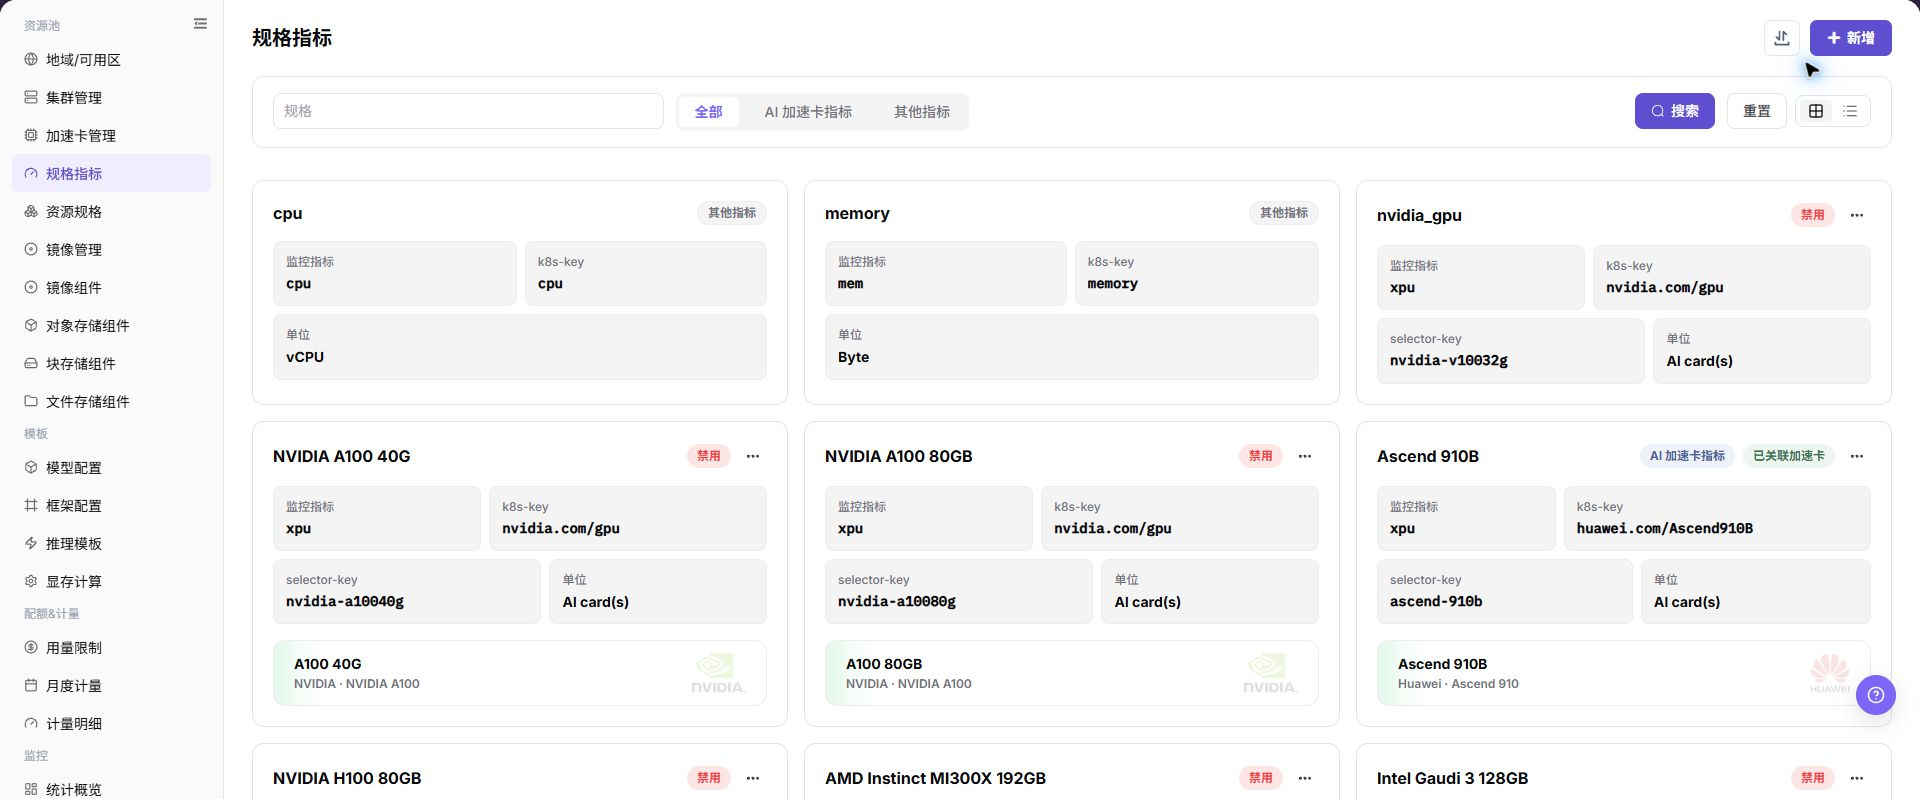The image size is (1920, 799).
Task: Click the 禁用 tag on NVIDIA H100 80GB
Action: 708,778
